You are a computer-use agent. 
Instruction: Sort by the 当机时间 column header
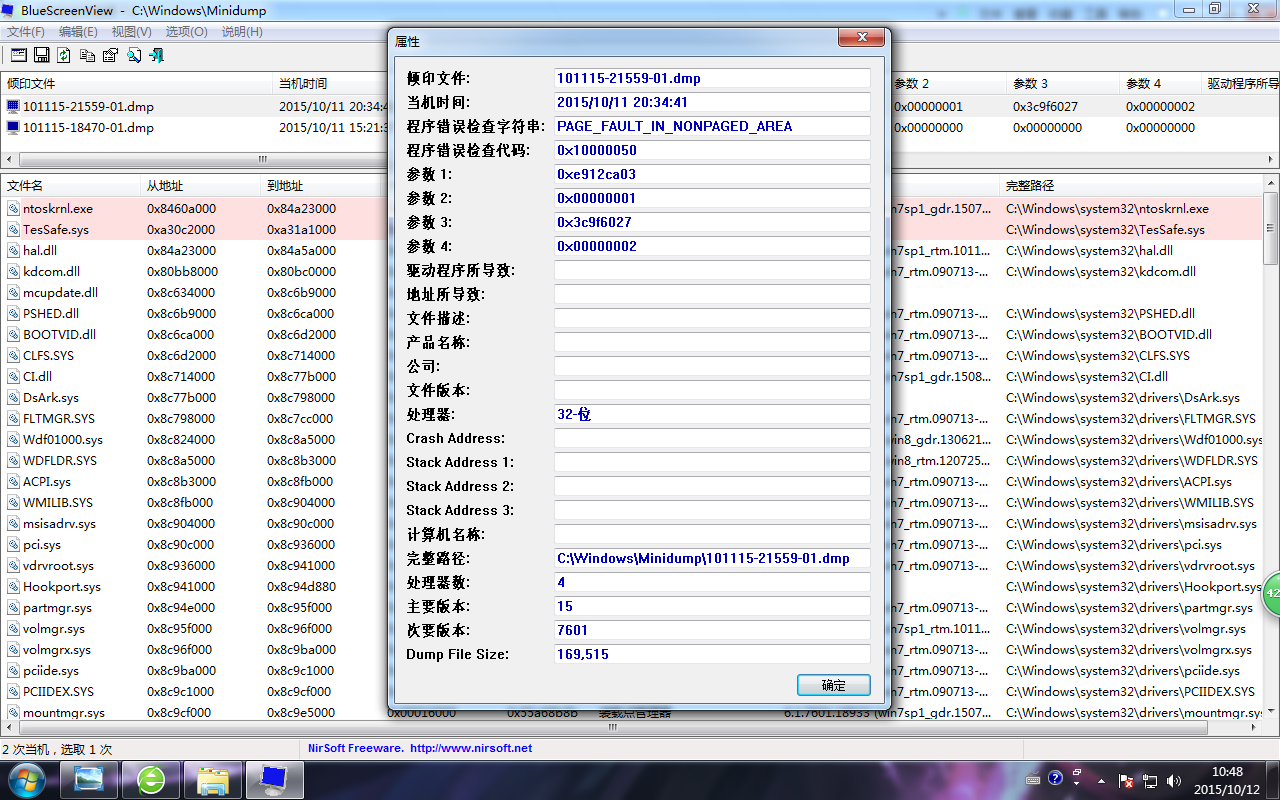tap(330, 84)
